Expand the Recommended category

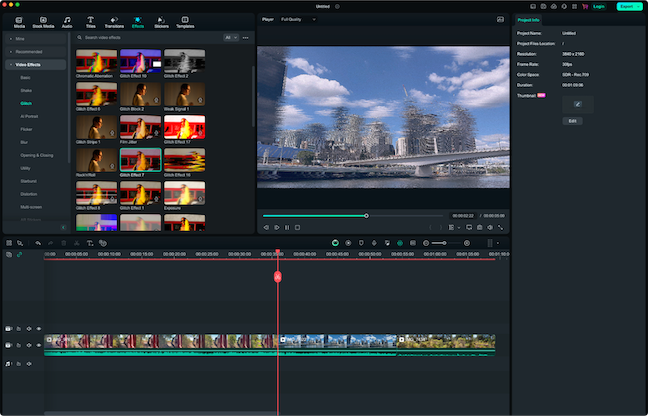(x=28, y=51)
